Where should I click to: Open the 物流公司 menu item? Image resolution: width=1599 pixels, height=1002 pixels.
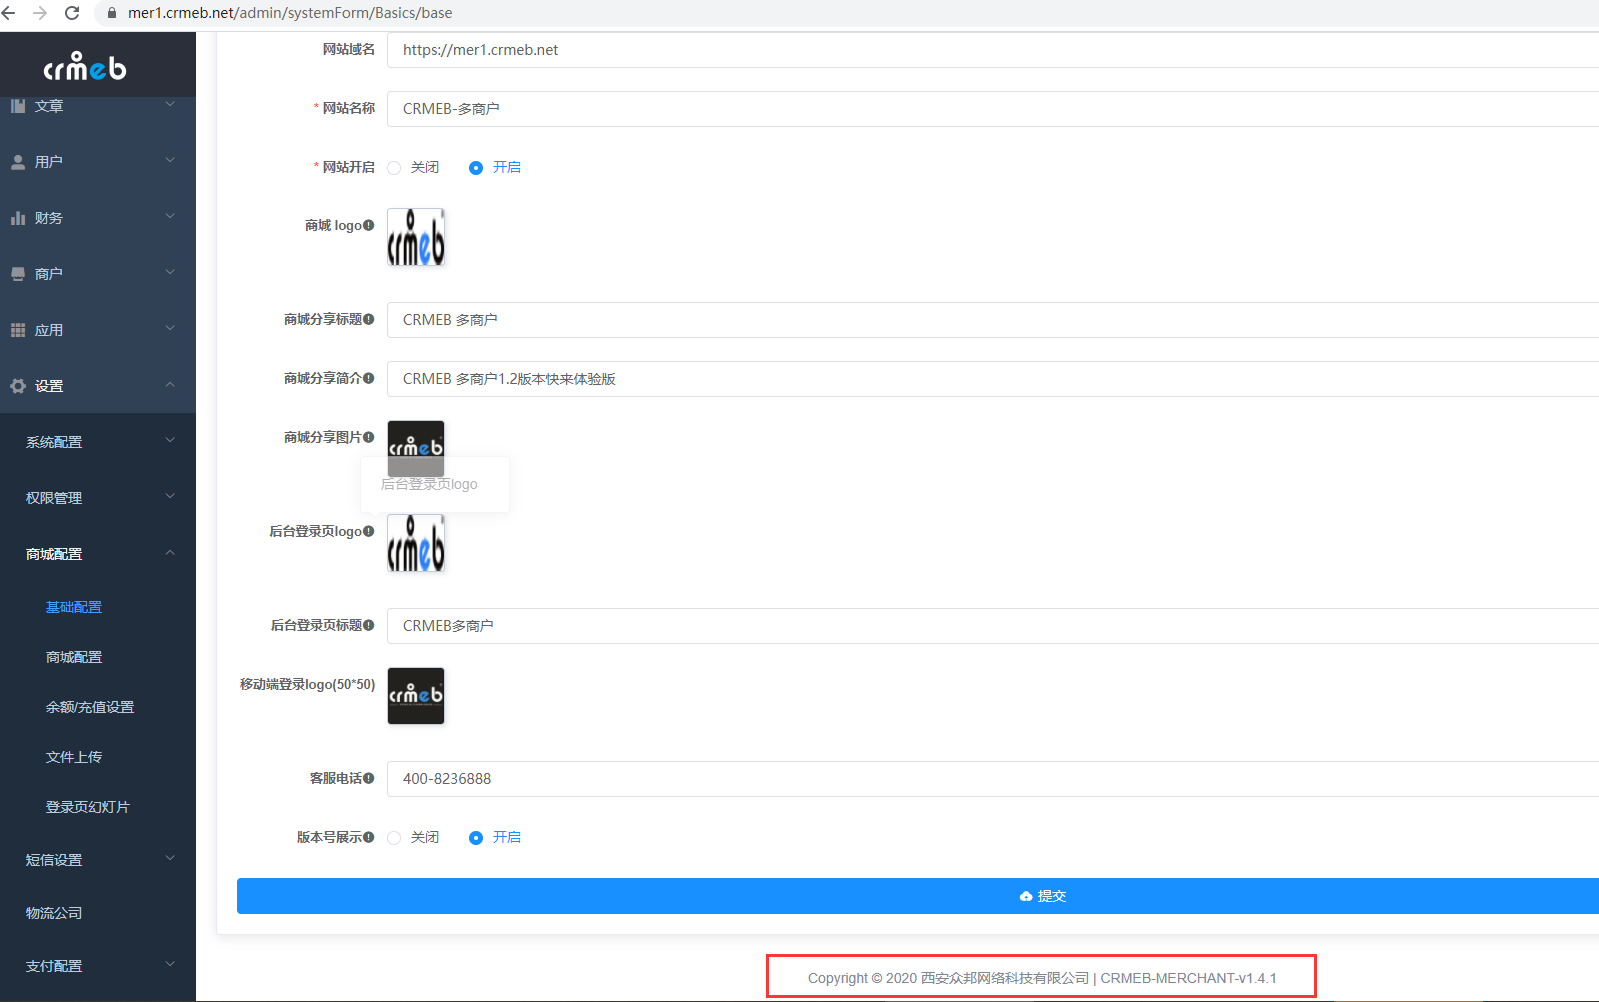[54, 913]
